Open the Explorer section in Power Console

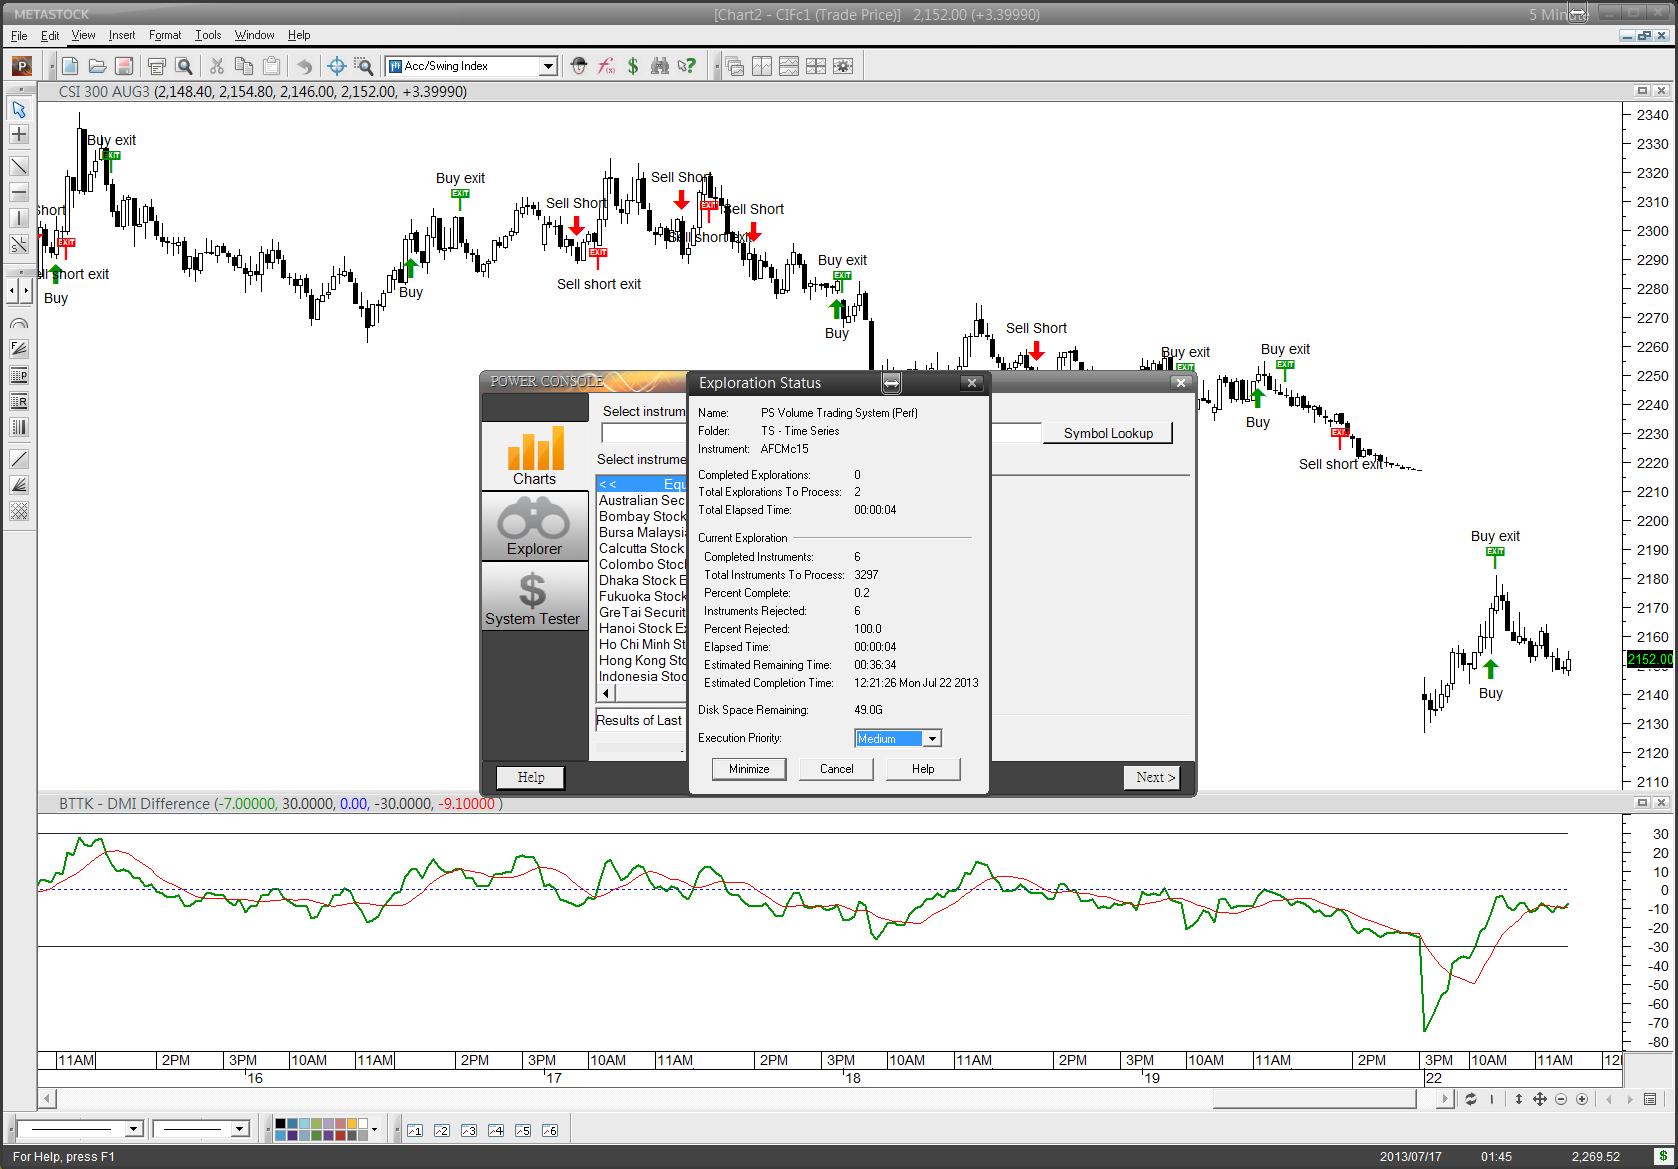[x=535, y=527]
